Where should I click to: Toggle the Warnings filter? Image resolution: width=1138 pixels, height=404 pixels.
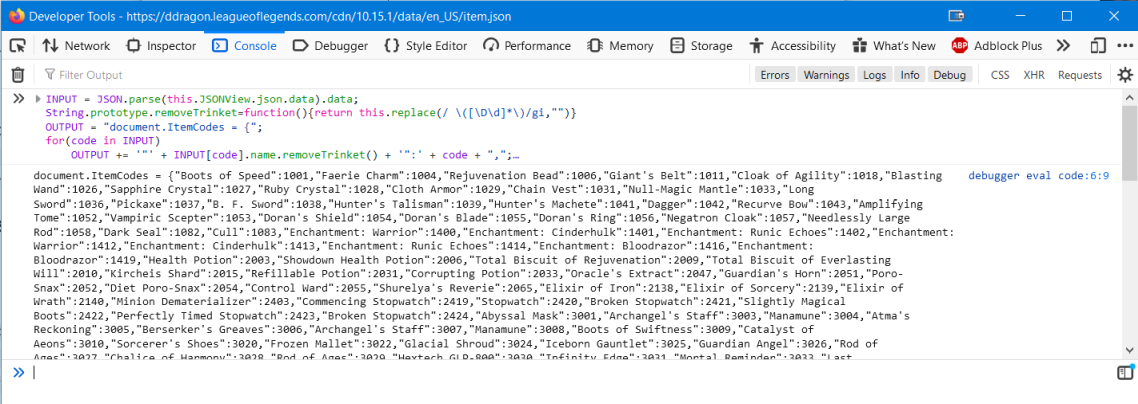point(826,75)
